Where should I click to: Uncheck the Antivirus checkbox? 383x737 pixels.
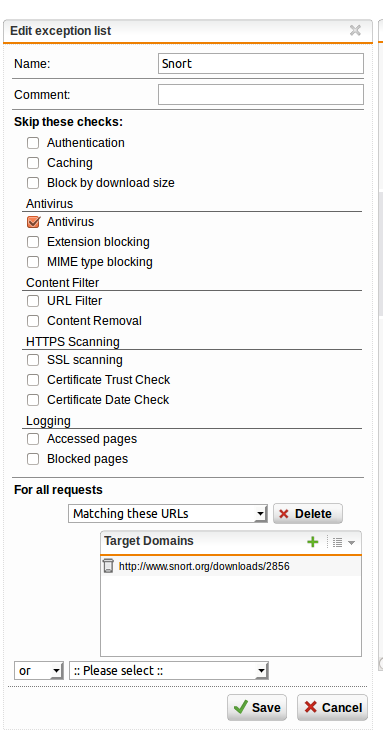point(33,222)
